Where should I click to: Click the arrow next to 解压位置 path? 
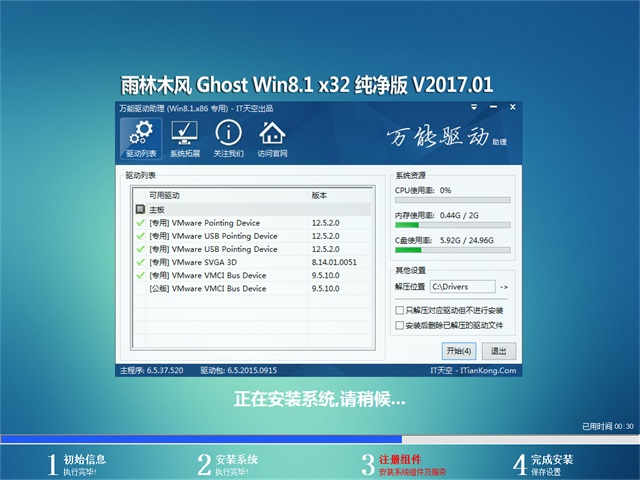click(x=504, y=287)
